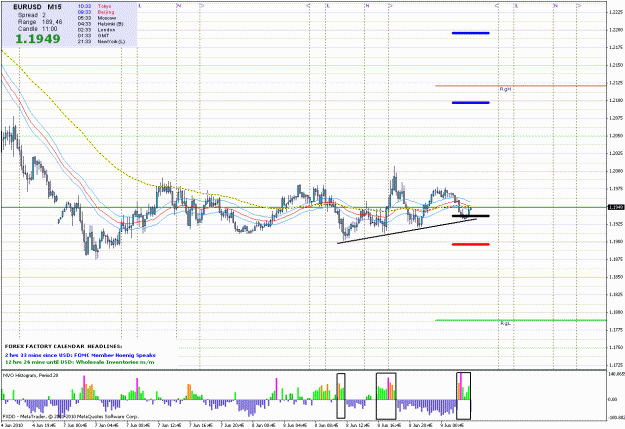The image size is (625, 429).
Task: Click the 7 Jun 12:45 time label
Action: click(170, 425)
